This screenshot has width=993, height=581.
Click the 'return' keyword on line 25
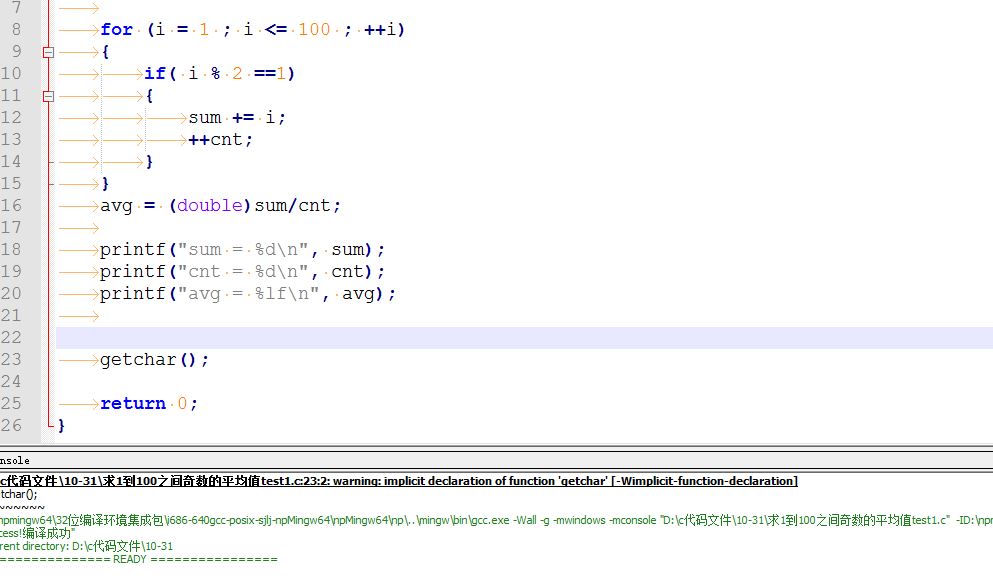(x=133, y=404)
